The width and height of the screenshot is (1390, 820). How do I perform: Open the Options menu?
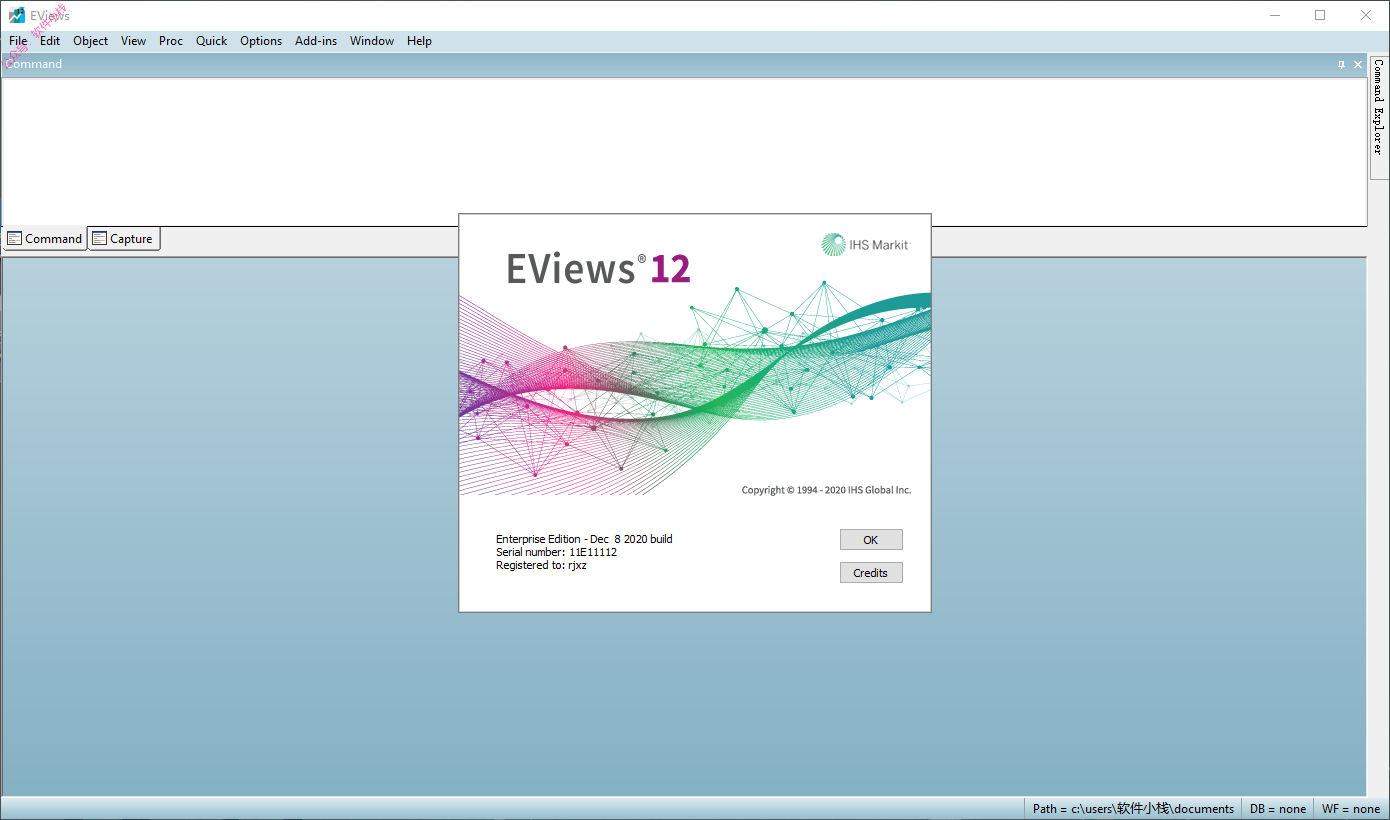[x=261, y=41]
